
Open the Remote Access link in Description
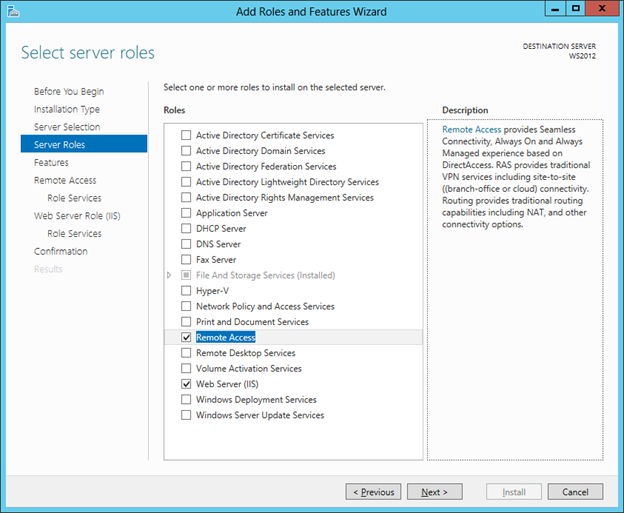[472, 129]
